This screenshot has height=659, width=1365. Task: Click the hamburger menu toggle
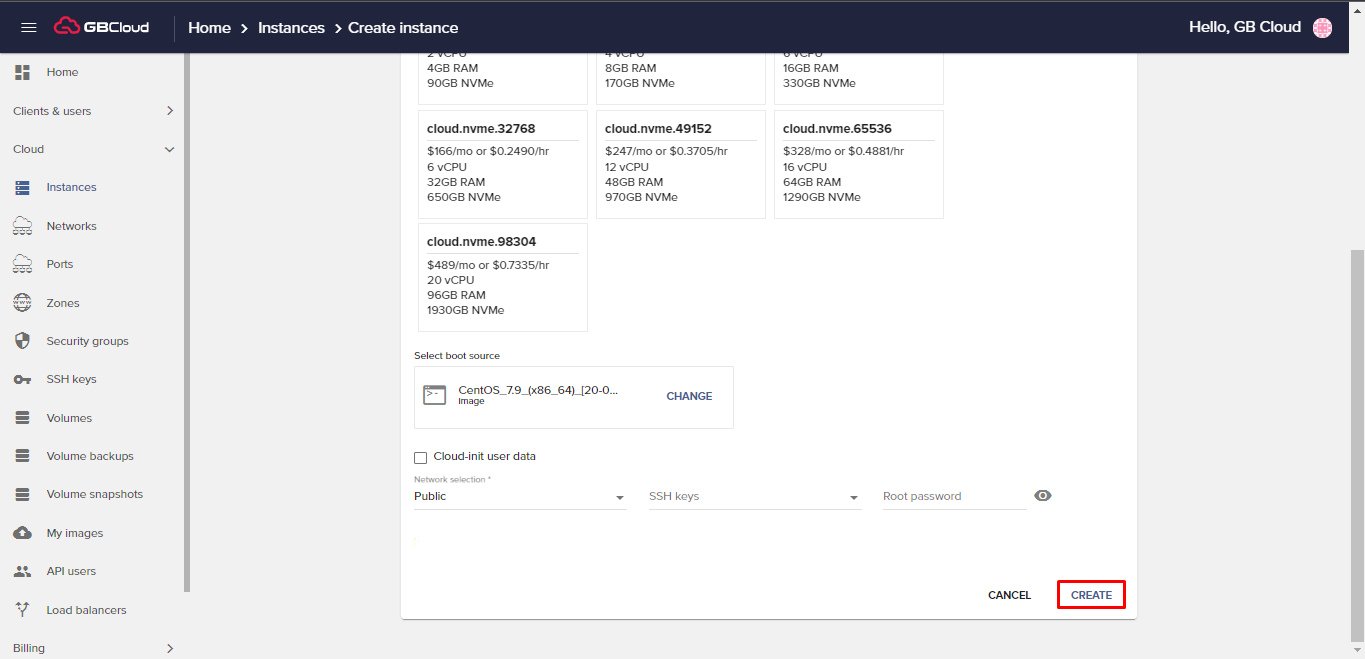28,27
